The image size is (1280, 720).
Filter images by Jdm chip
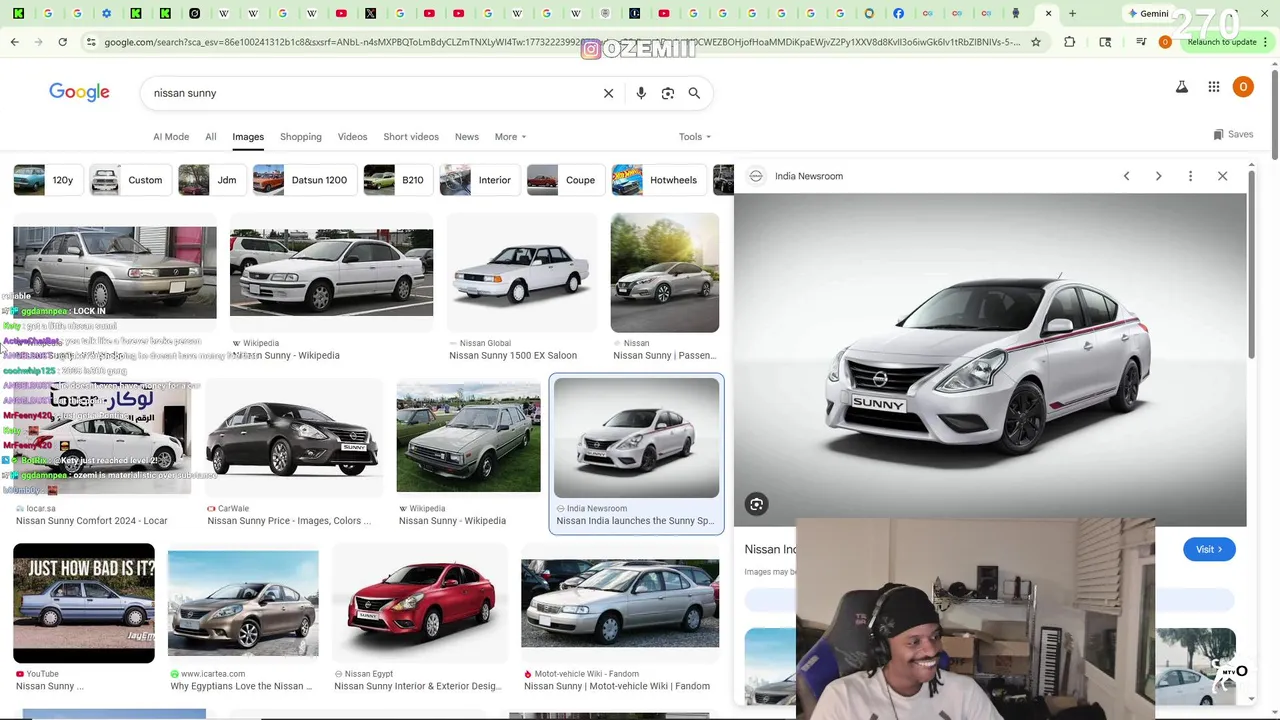coord(210,180)
